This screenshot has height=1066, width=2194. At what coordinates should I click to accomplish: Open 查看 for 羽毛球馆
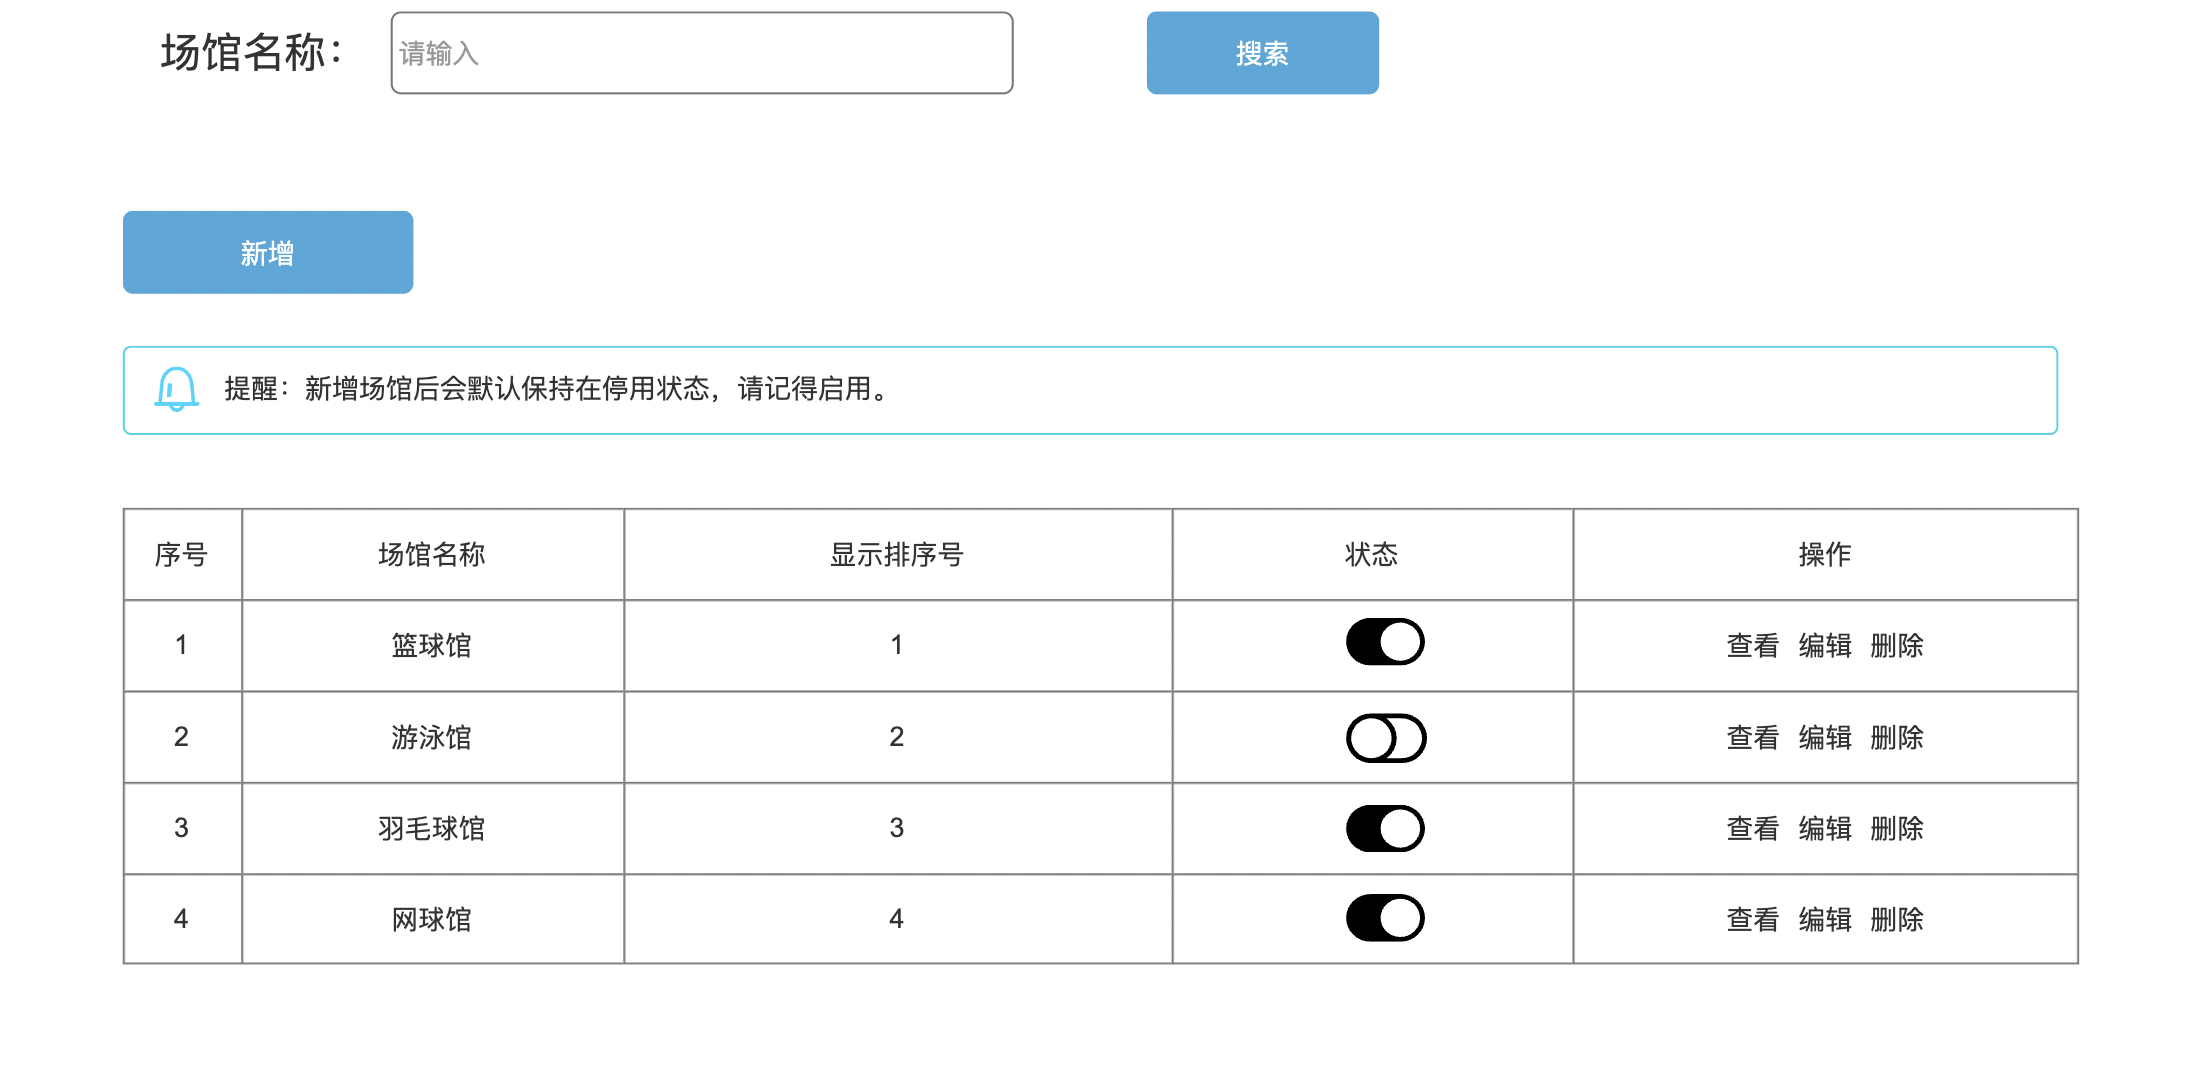click(x=1753, y=829)
